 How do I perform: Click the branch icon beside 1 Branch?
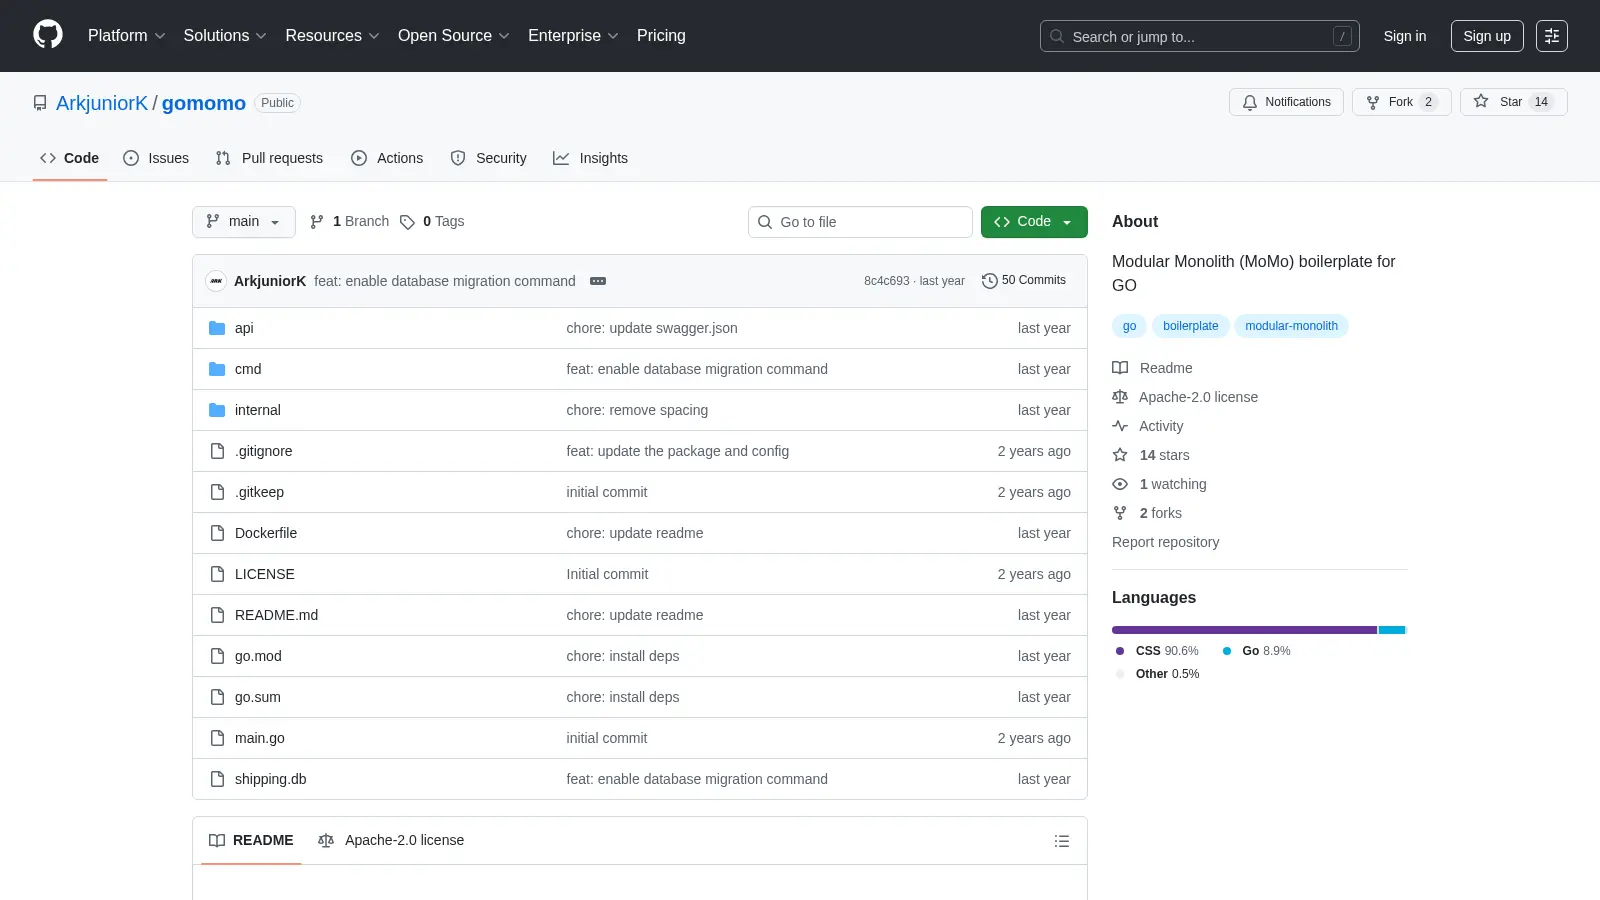tap(317, 222)
